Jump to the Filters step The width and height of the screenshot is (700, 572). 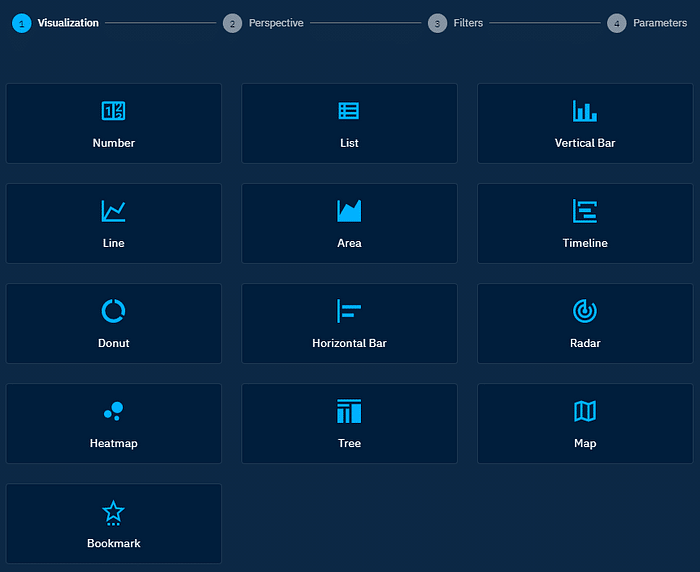pos(467,23)
